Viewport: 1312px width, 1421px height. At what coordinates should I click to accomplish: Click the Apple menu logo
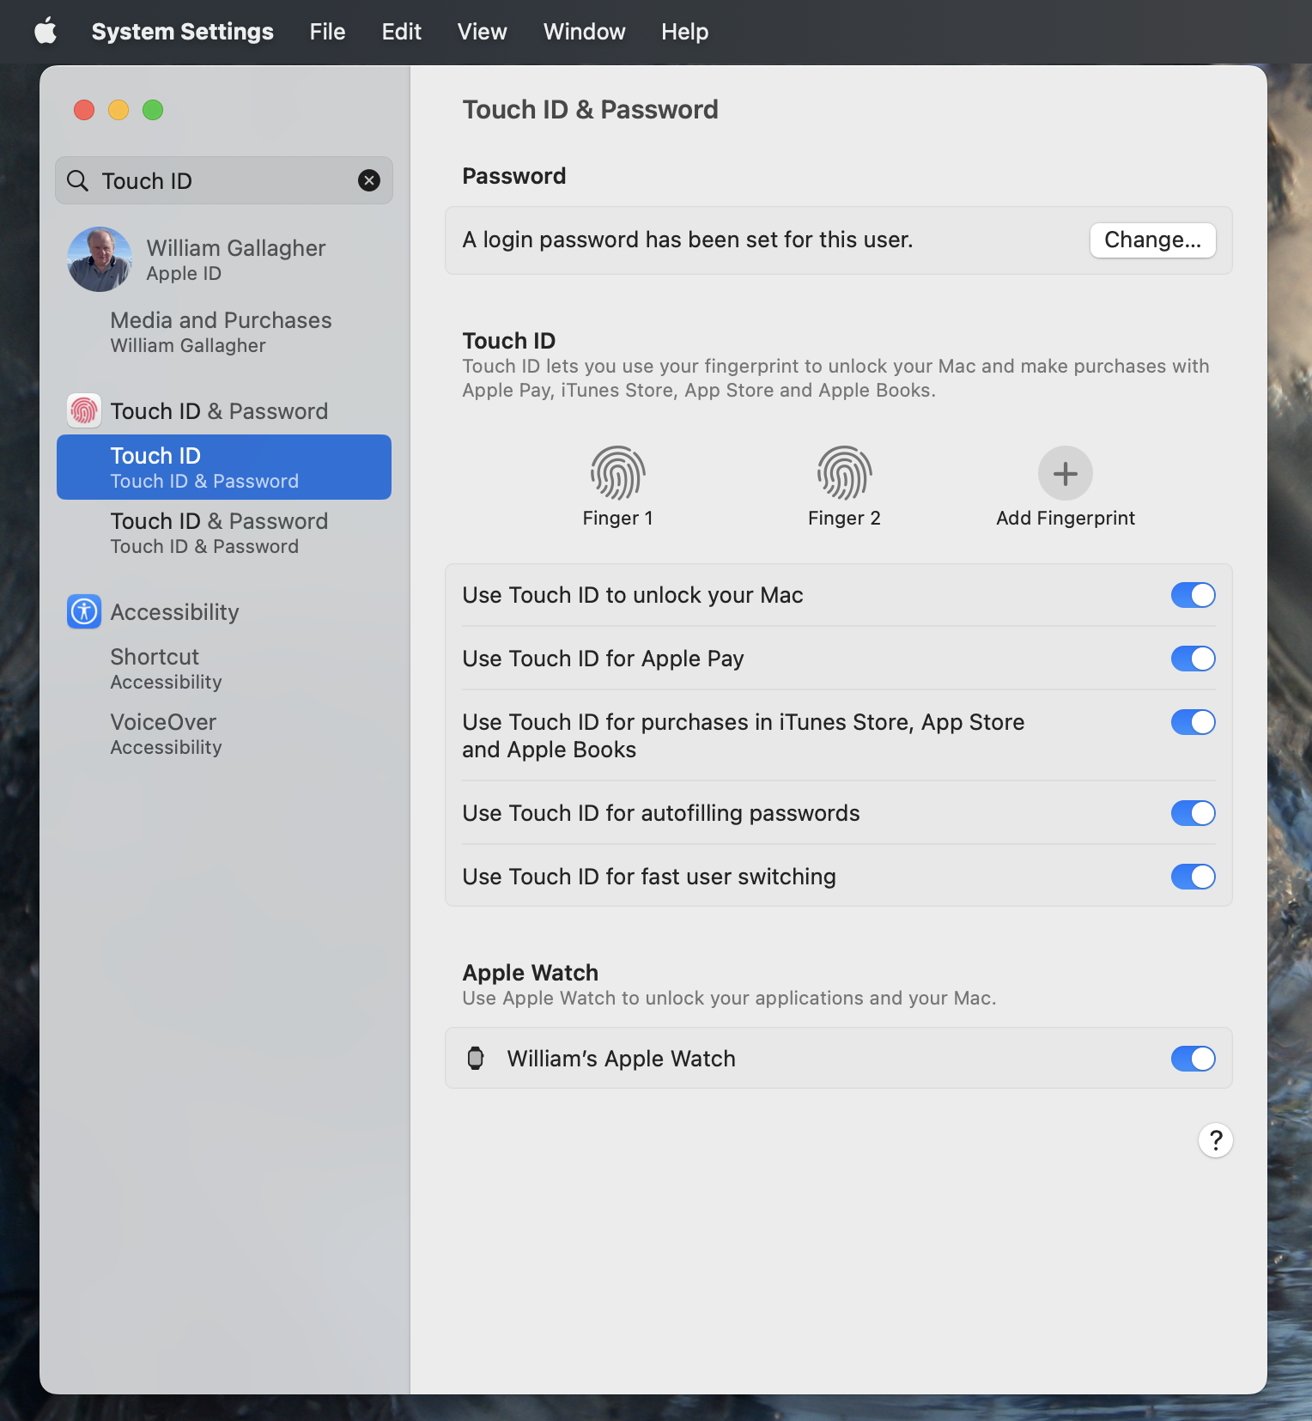pos(43,31)
